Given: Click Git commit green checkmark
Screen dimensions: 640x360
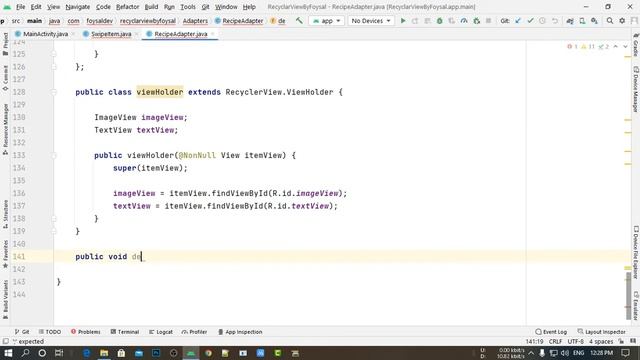Looking at the screenshot, I should 530,20.
